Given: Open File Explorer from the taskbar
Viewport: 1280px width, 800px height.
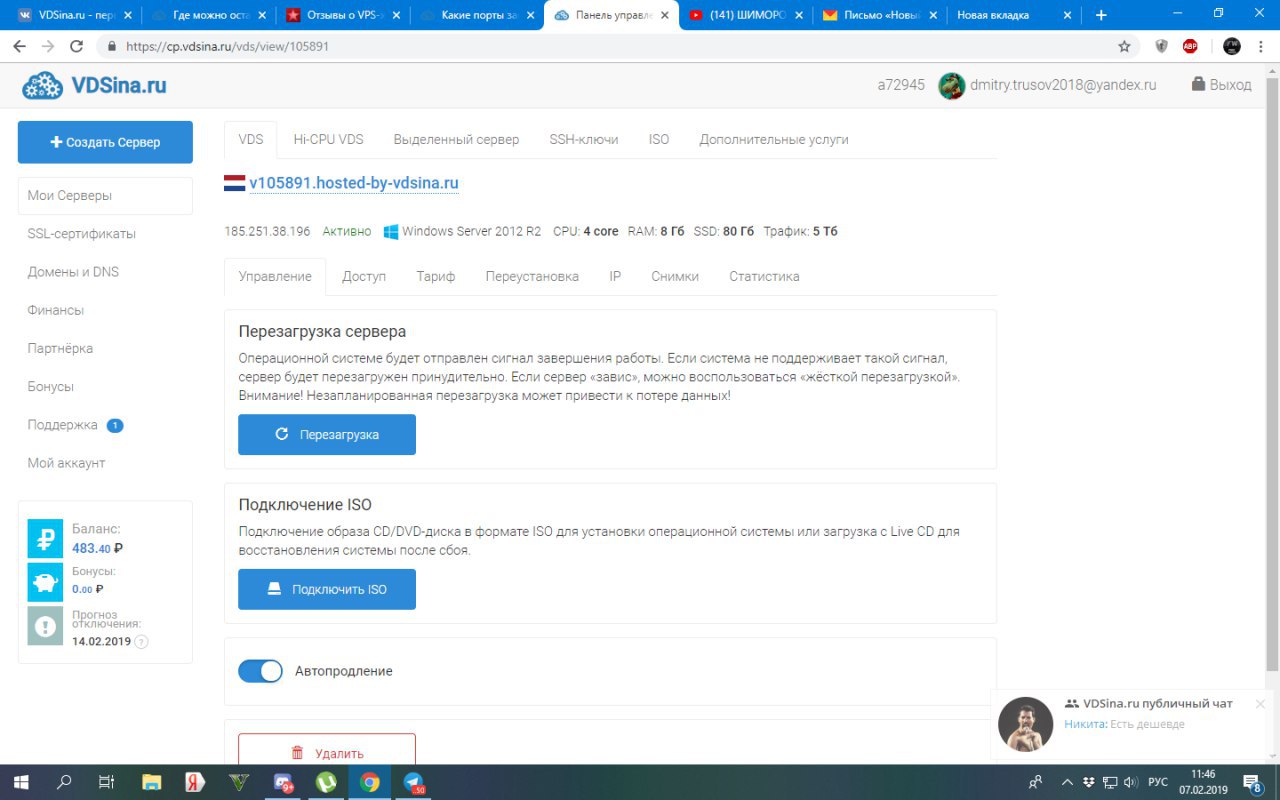Looking at the screenshot, I should [151, 782].
